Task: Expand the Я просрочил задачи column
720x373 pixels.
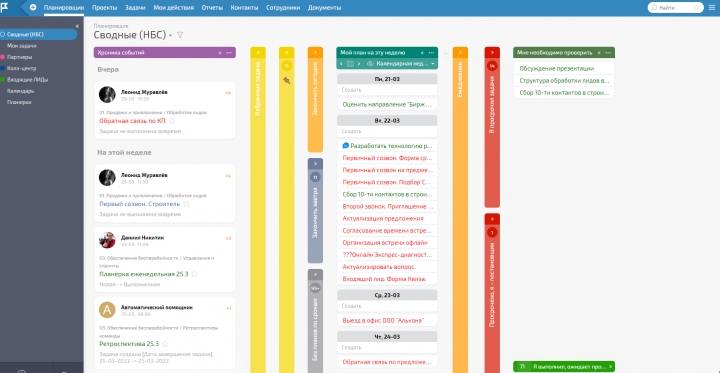Action: click(492, 52)
